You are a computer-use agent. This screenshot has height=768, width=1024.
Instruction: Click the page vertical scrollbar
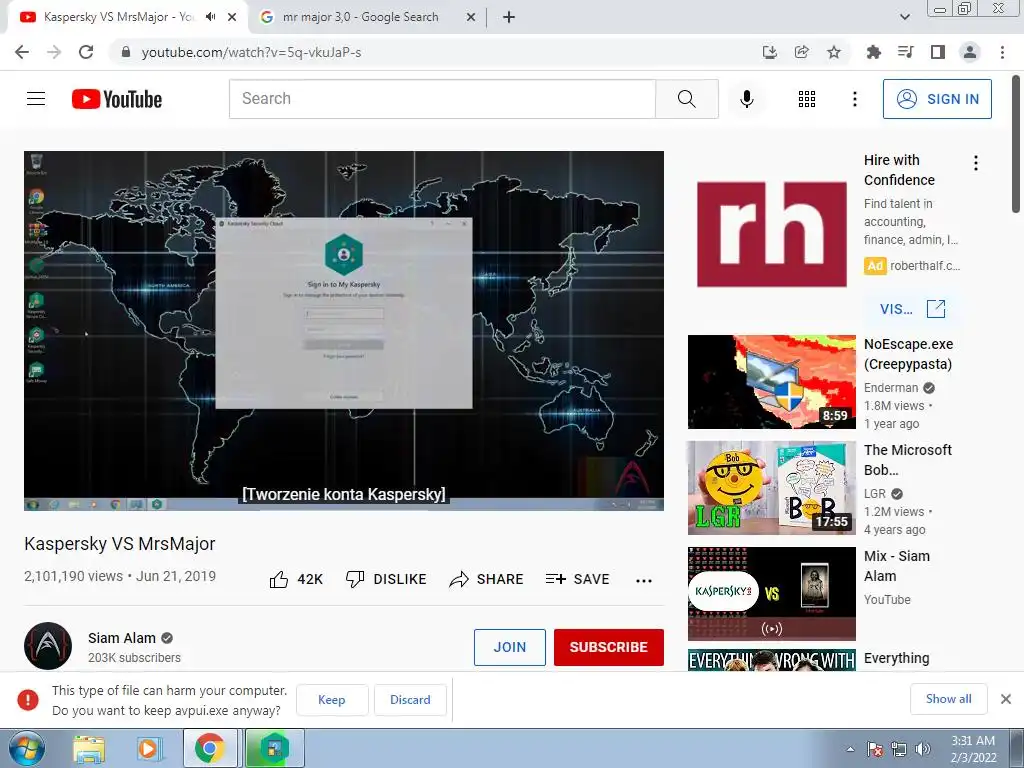coord(1017,144)
